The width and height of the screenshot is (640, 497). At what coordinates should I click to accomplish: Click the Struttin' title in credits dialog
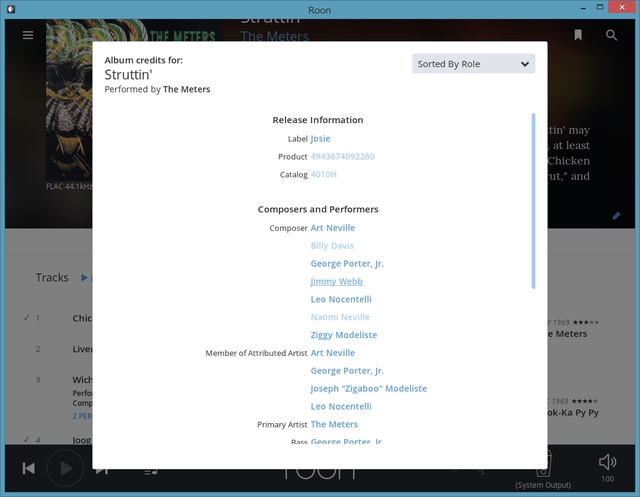point(128,75)
